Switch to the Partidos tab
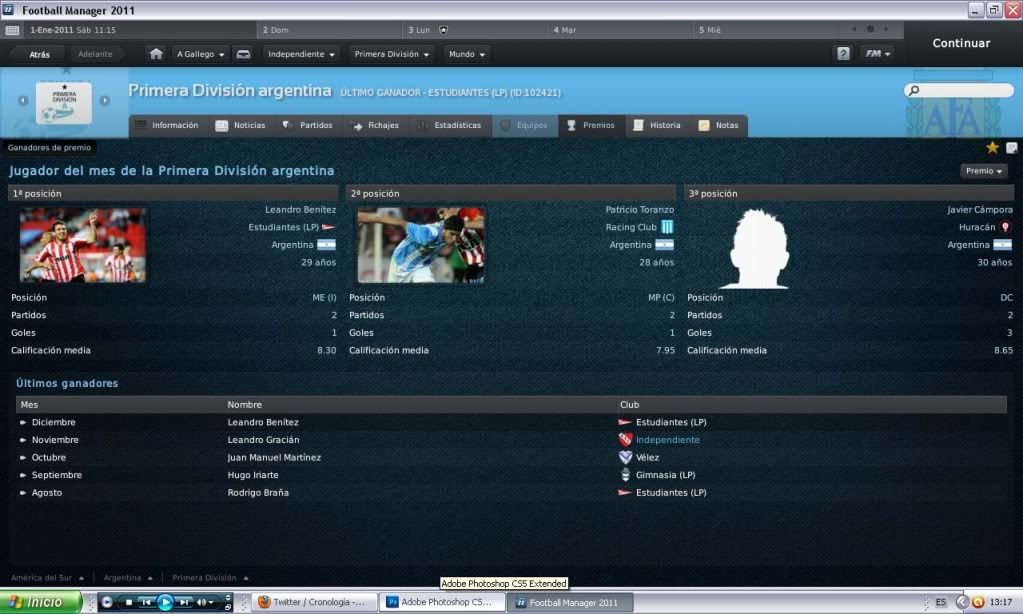The width and height of the screenshot is (1023, 614). [x=308, y=125]
